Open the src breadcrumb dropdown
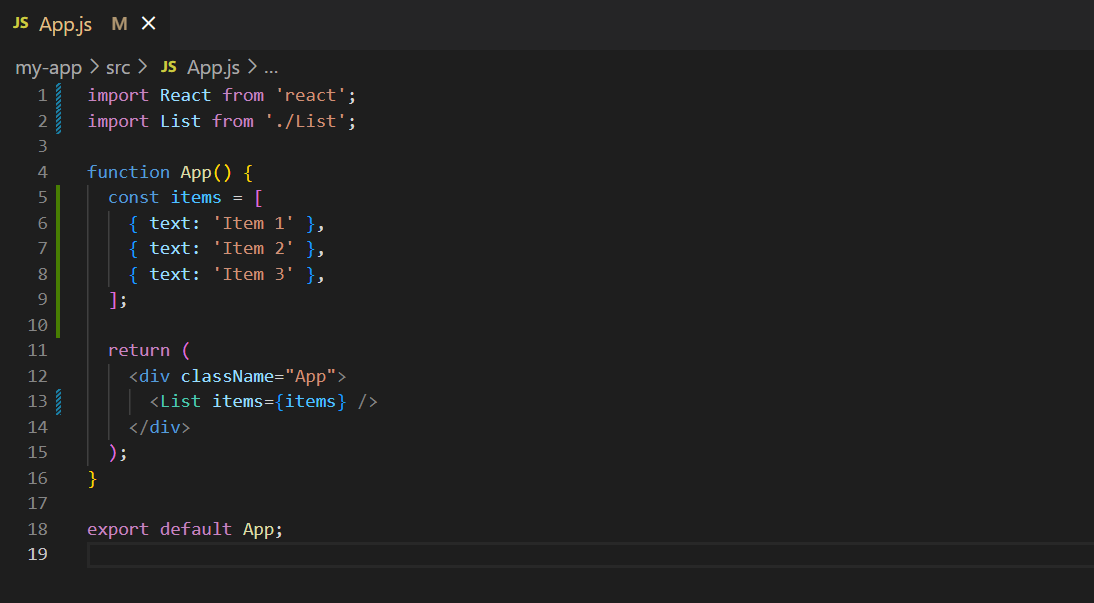The height and width of the screenshot is (603, 1094). 118,67
